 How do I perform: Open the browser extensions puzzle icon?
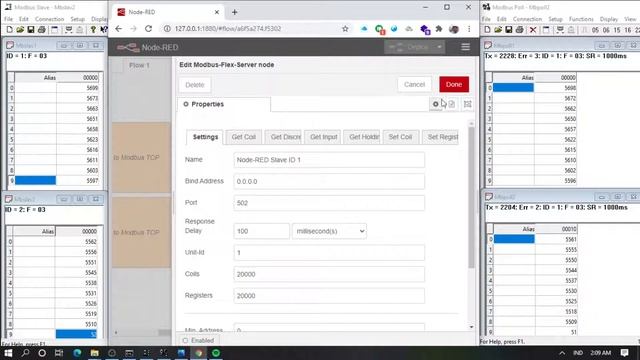click(x=439, y=29)
